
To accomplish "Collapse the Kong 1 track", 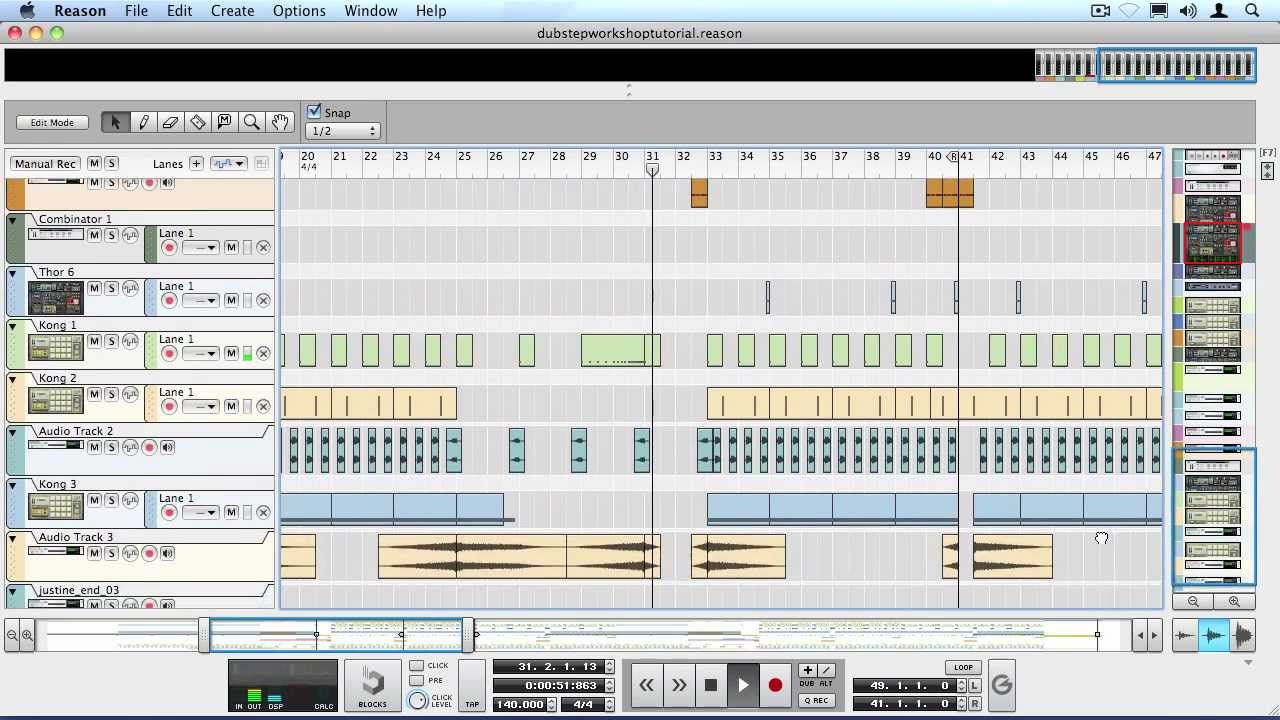I will tap(13, 325).
